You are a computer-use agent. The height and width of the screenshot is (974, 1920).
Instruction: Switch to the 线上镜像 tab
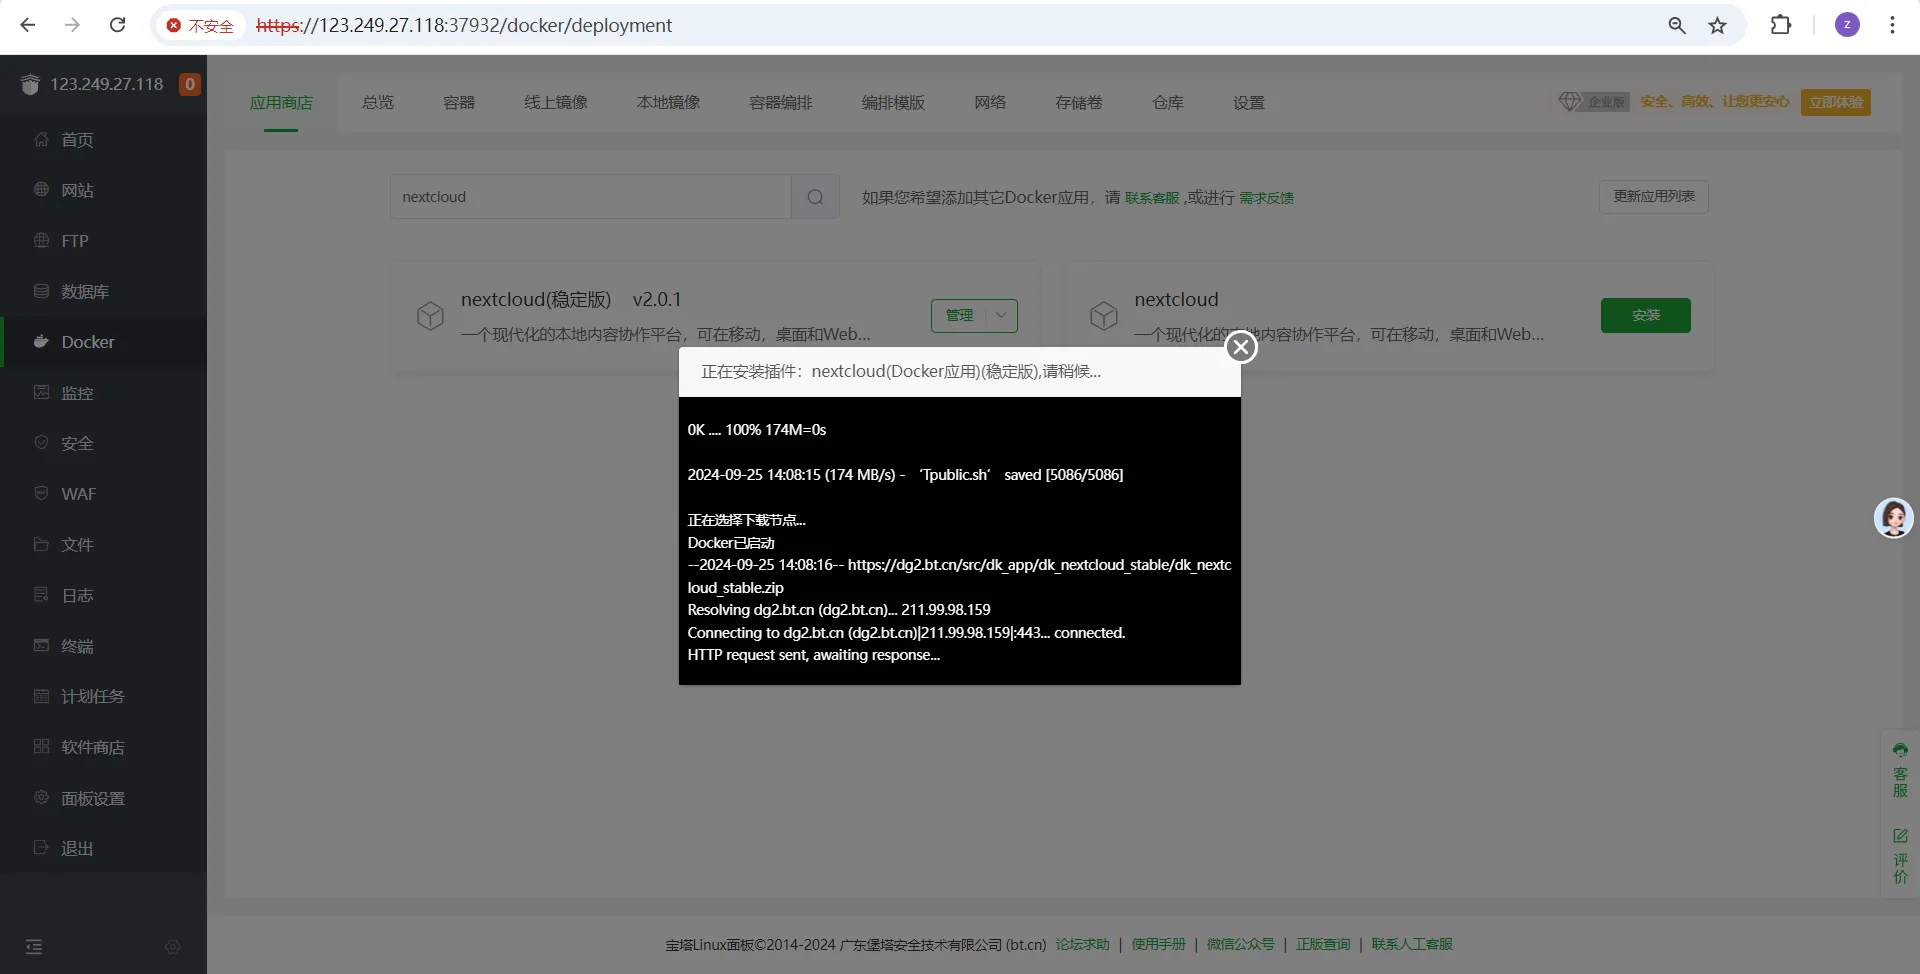[x=556, y=102]
